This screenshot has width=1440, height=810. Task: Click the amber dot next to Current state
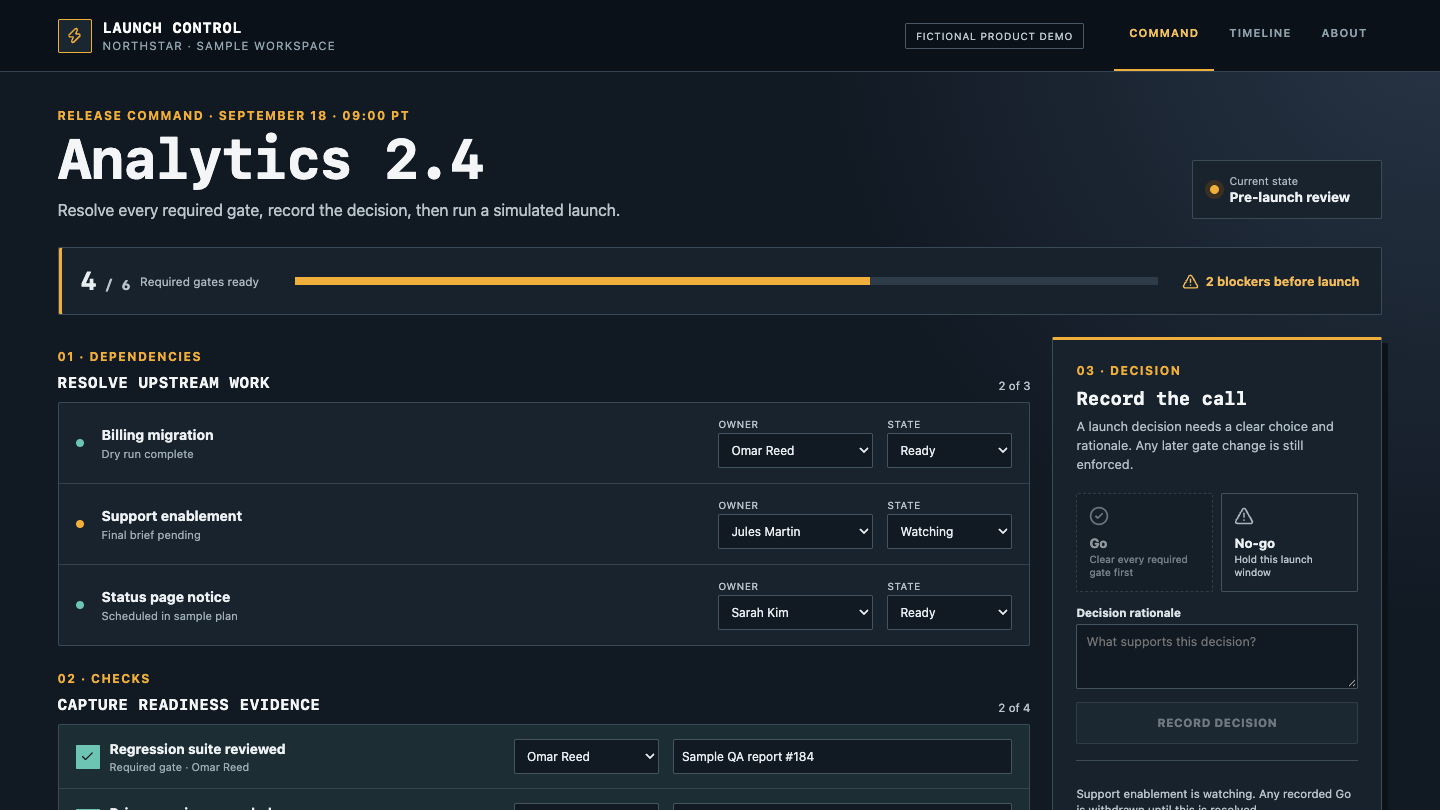click(1214, 189)
